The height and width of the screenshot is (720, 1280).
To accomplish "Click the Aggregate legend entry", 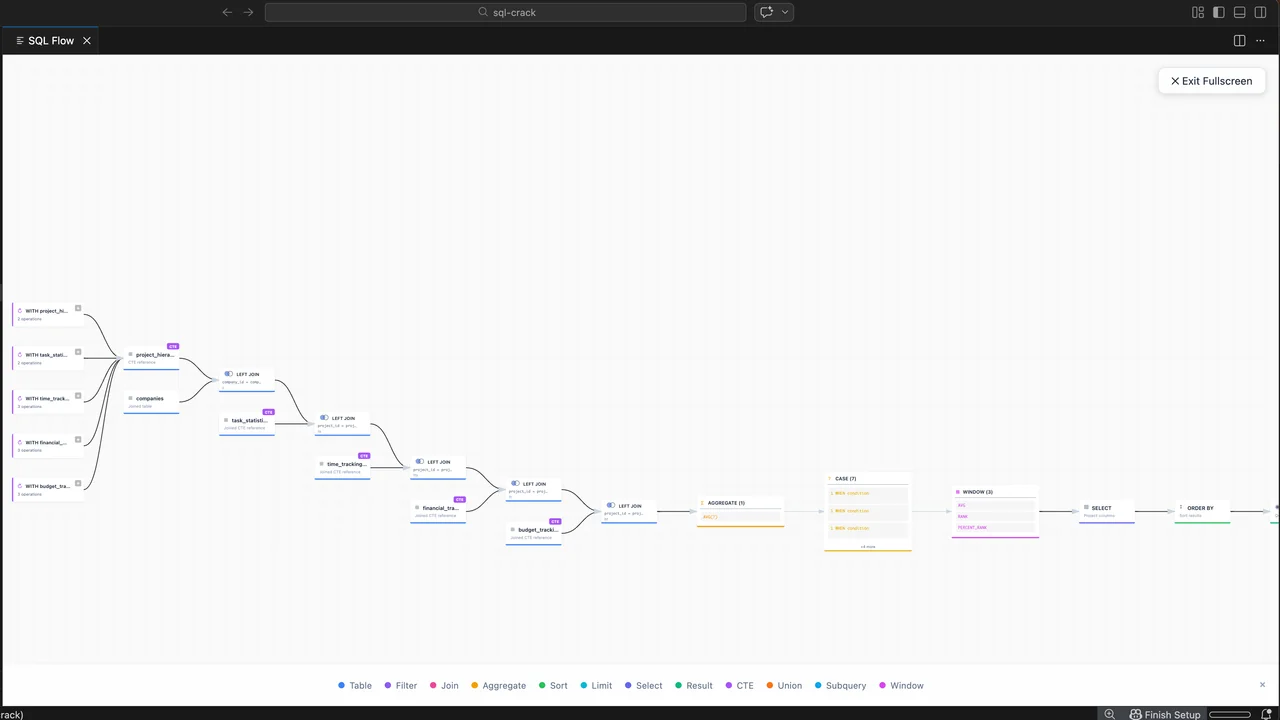I will pyautogui.click(x=498, y=685).
